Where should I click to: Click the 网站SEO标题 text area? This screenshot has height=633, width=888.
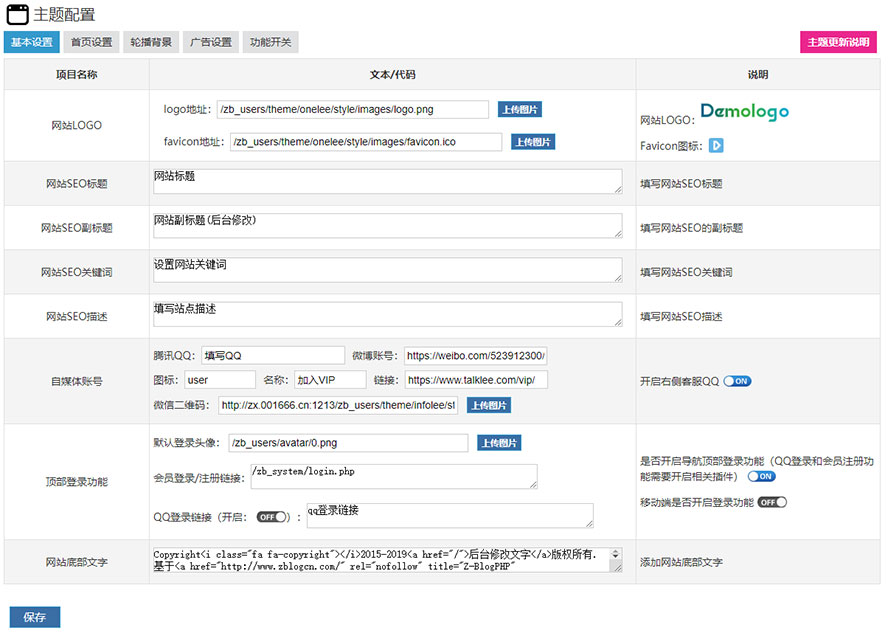[x=387, y=181]
